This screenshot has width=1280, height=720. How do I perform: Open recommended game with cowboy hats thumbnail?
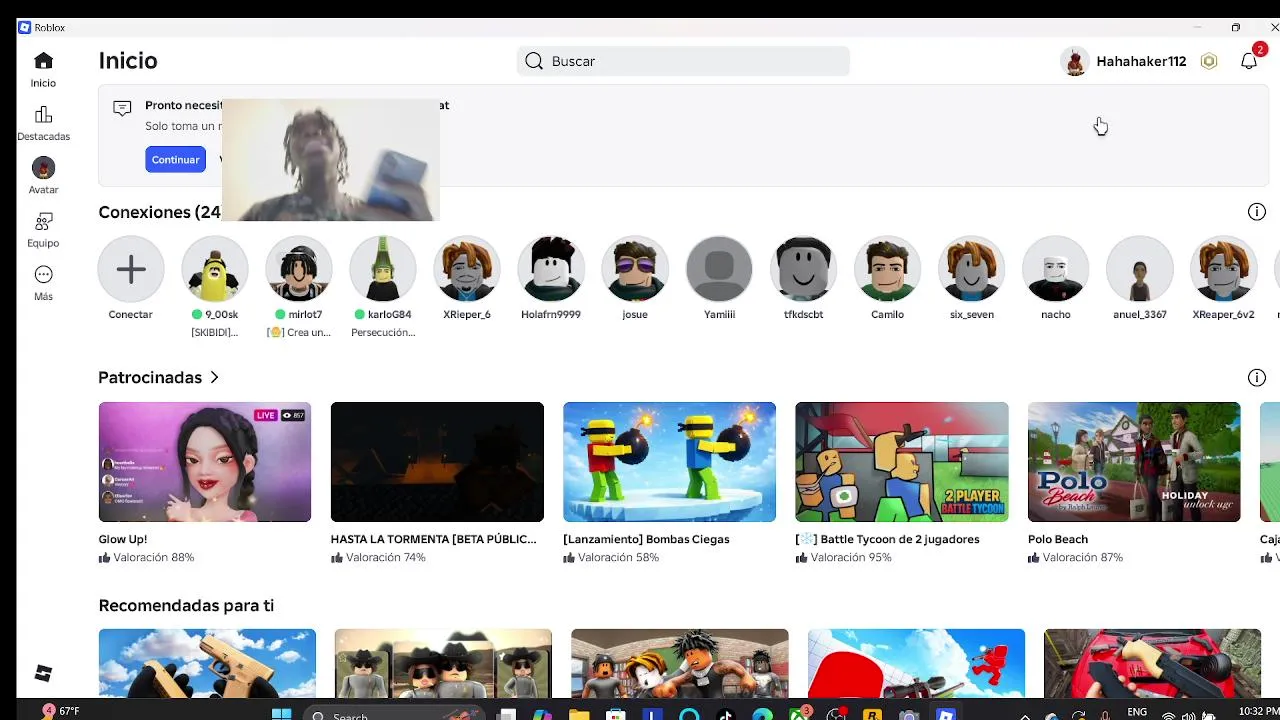pos(443,663)
